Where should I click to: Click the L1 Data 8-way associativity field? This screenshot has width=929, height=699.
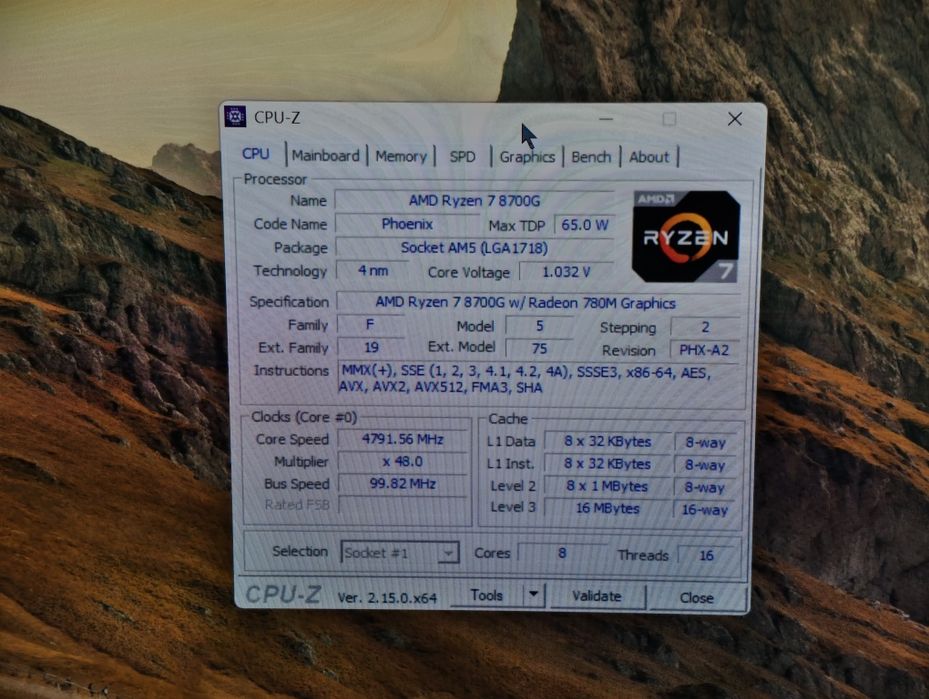point(706,443)
